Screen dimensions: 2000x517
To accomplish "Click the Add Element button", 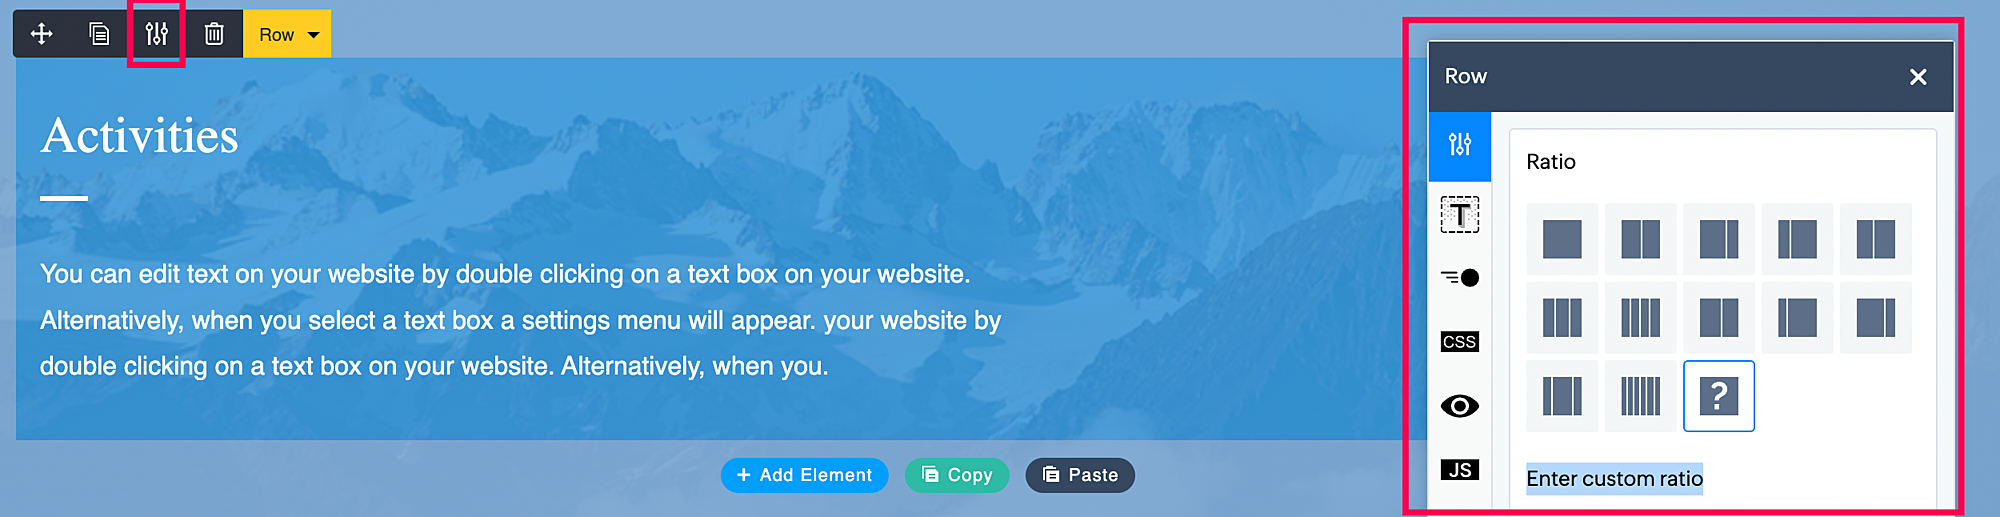I will coord(804,475).
